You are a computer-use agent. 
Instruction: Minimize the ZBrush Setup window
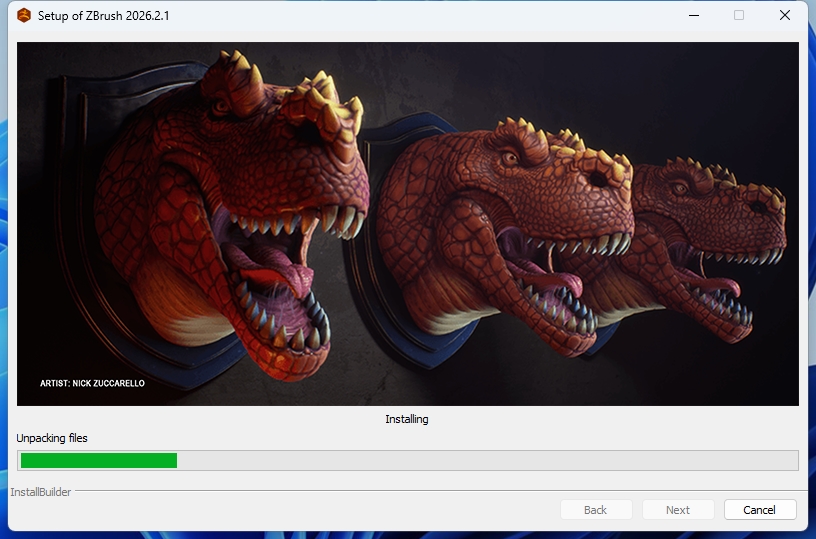[x=694, y=15]
